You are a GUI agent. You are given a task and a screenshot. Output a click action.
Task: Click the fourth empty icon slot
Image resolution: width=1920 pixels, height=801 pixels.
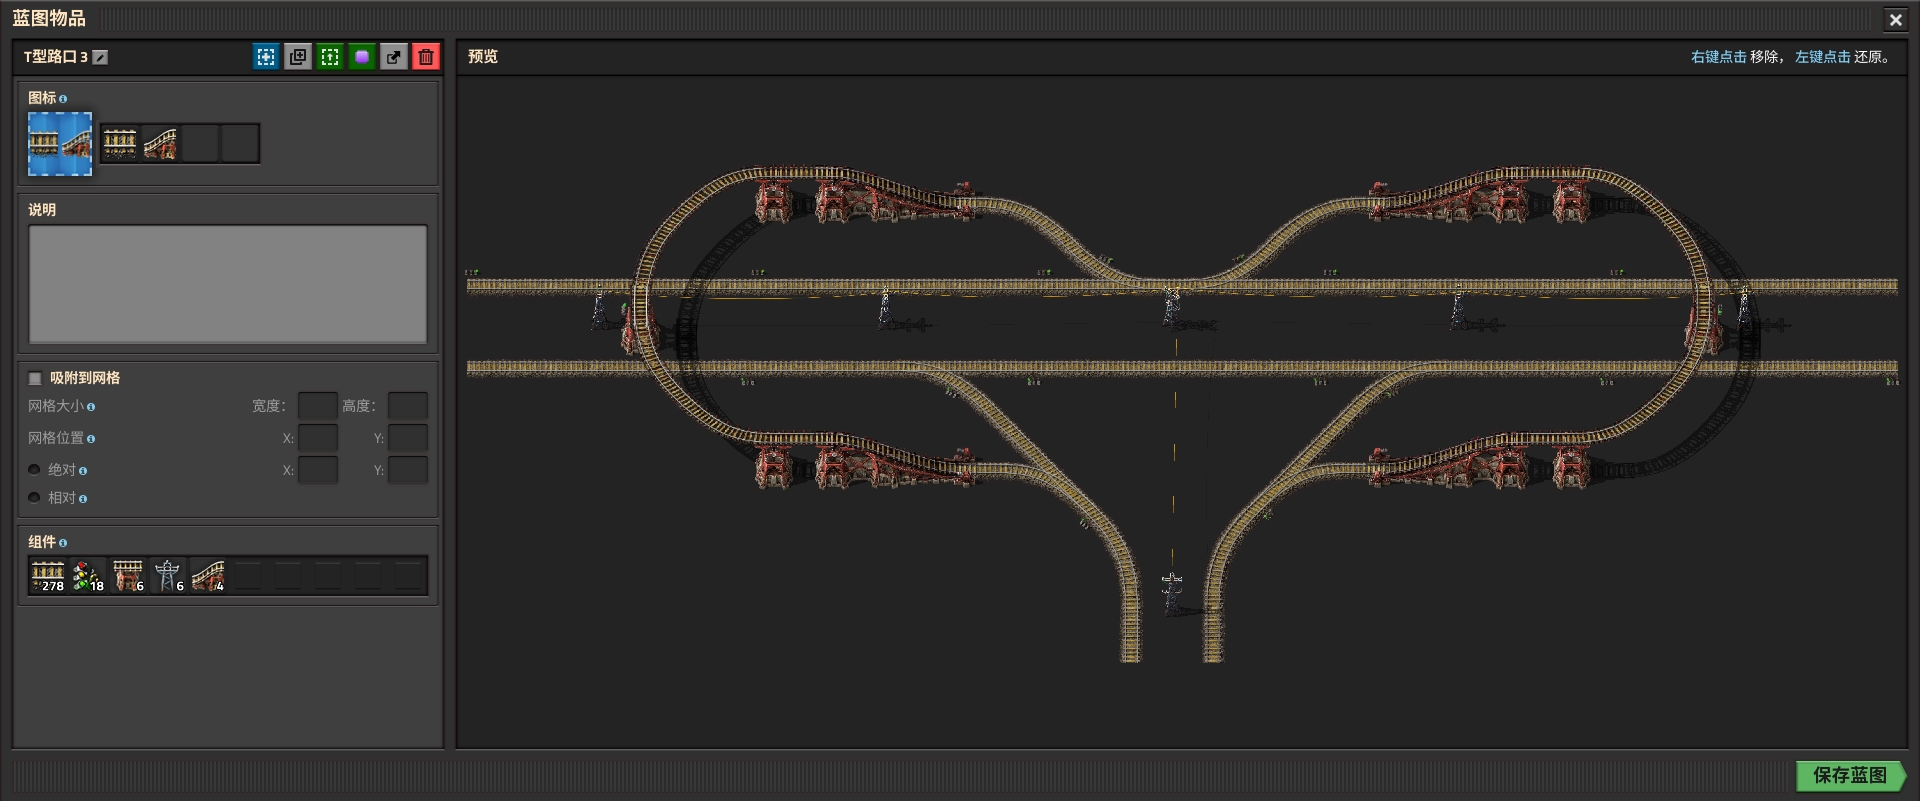coord(240,143)
